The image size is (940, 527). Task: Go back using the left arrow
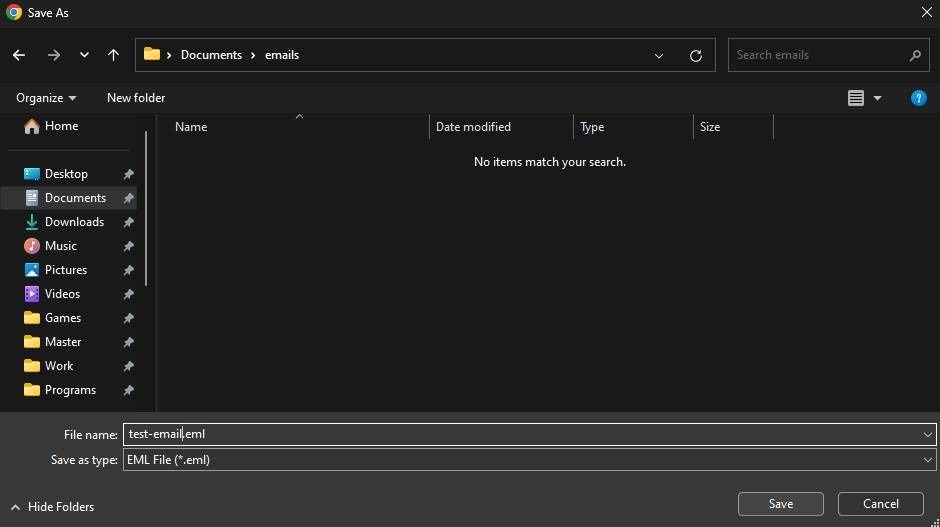click(x=19, y=55)
